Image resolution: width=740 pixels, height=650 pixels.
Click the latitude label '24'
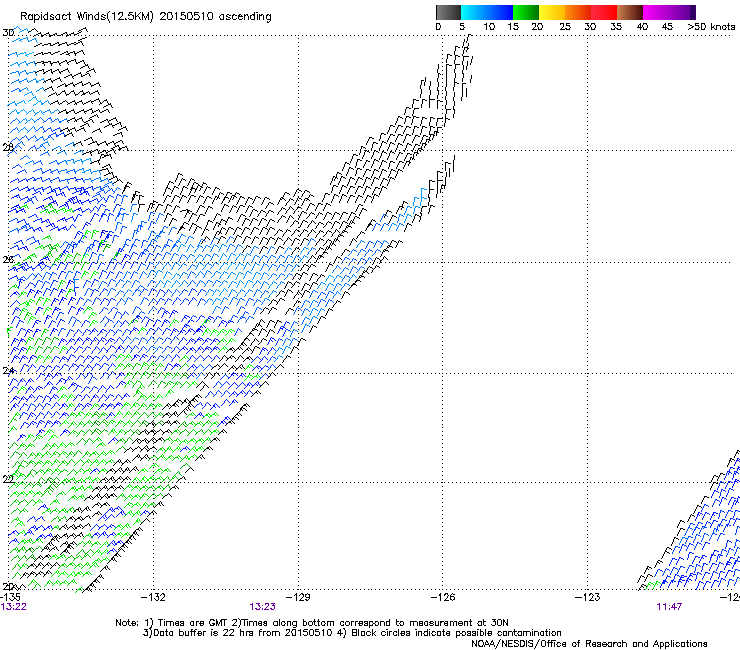coord(8,371)
